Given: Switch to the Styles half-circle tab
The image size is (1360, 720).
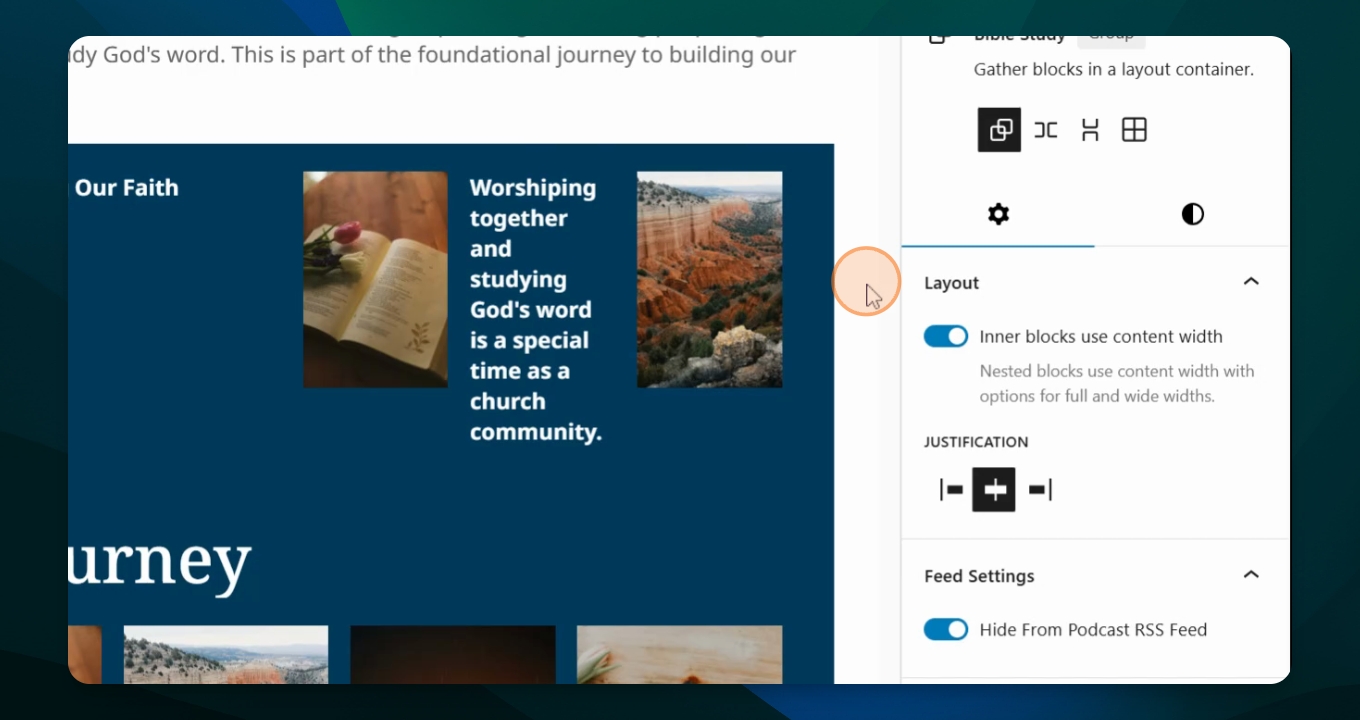Looking at the screenshot, I should pos(1192,214).
